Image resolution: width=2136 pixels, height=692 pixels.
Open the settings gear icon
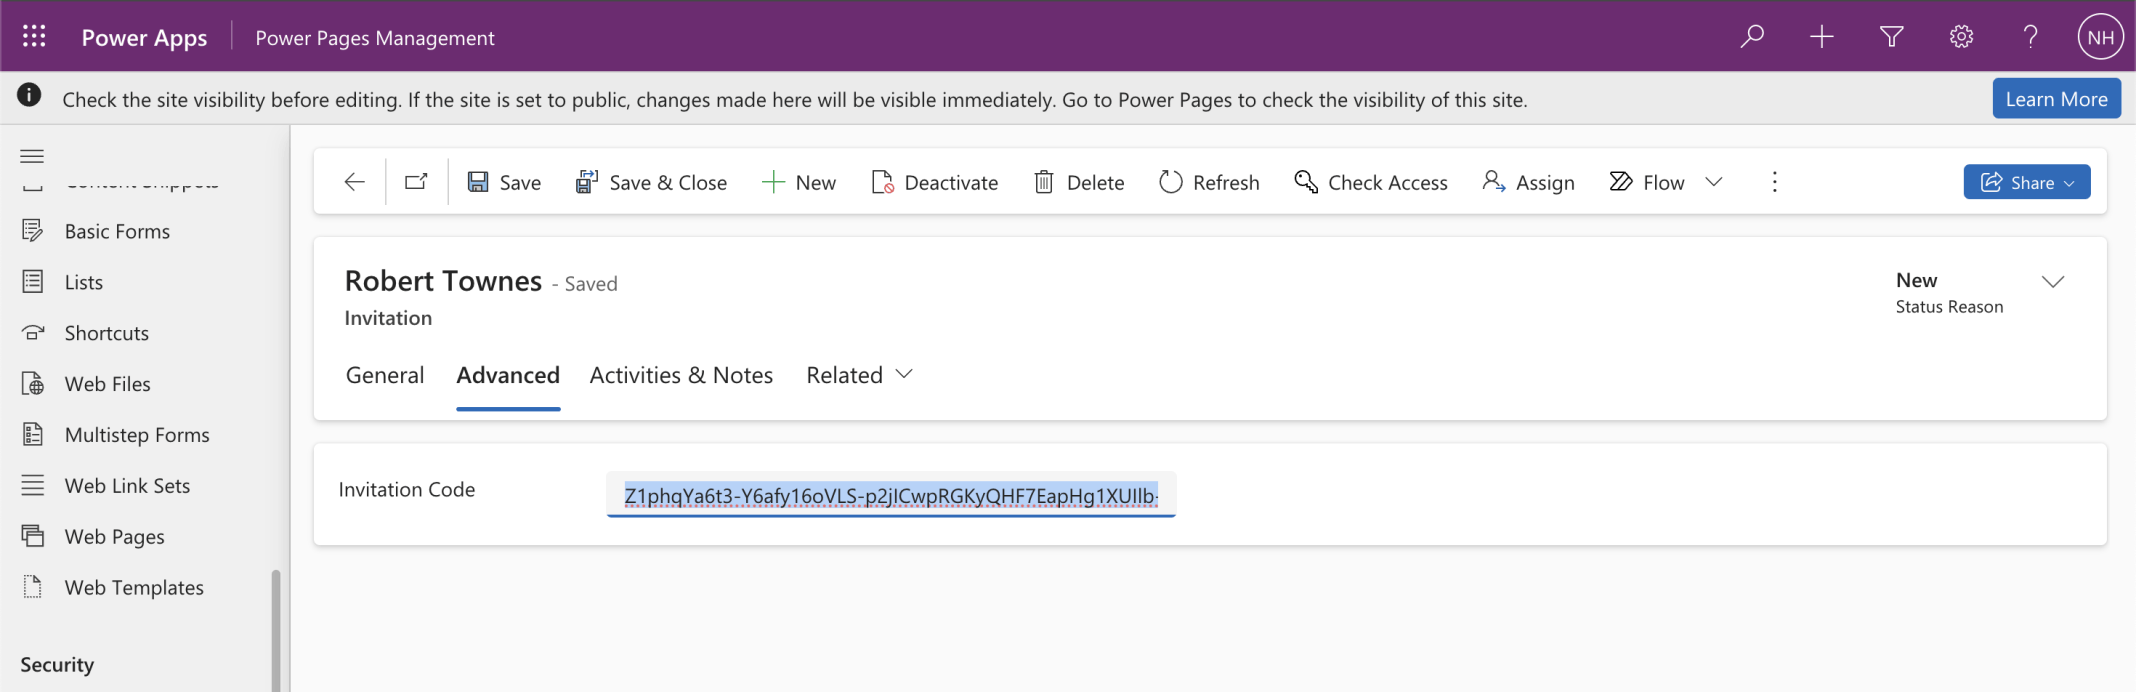click(1961, 37)
